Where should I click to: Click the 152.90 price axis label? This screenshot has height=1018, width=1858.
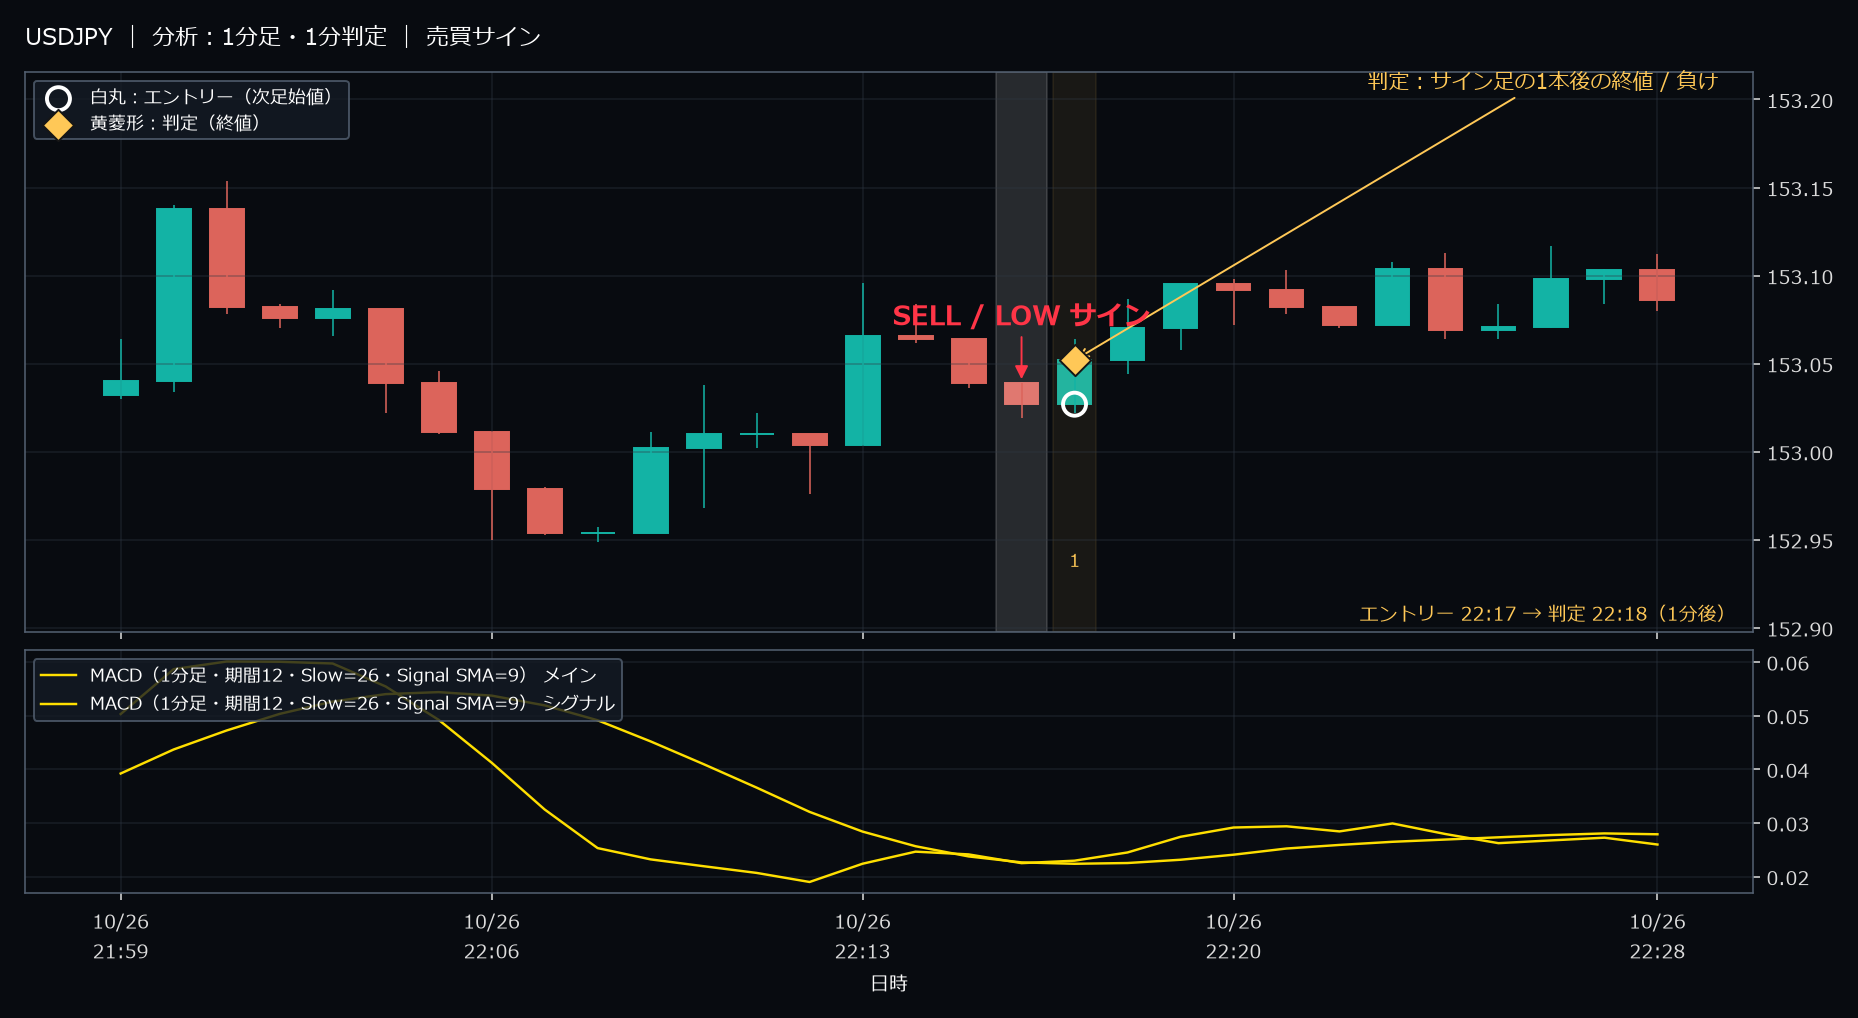tap(1800, 629)
